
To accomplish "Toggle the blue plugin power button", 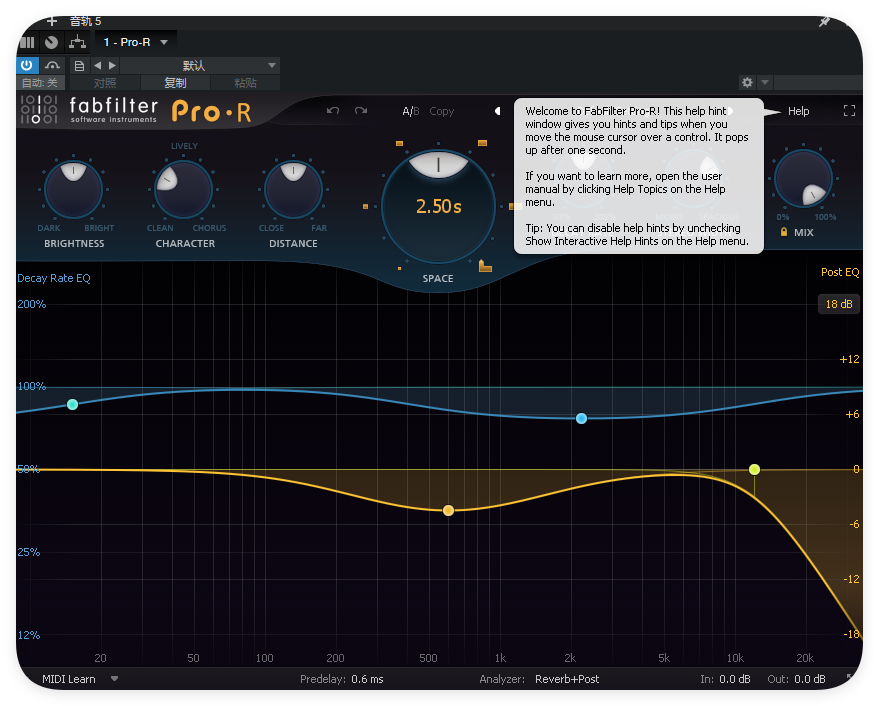I will (x=27, y=65).
